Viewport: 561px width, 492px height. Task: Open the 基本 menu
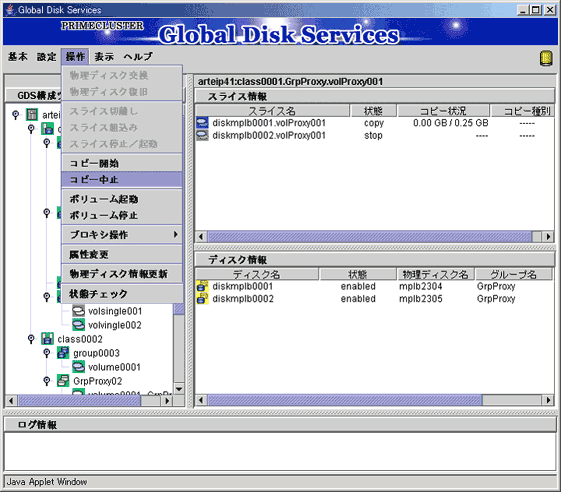tap(18, 57)
